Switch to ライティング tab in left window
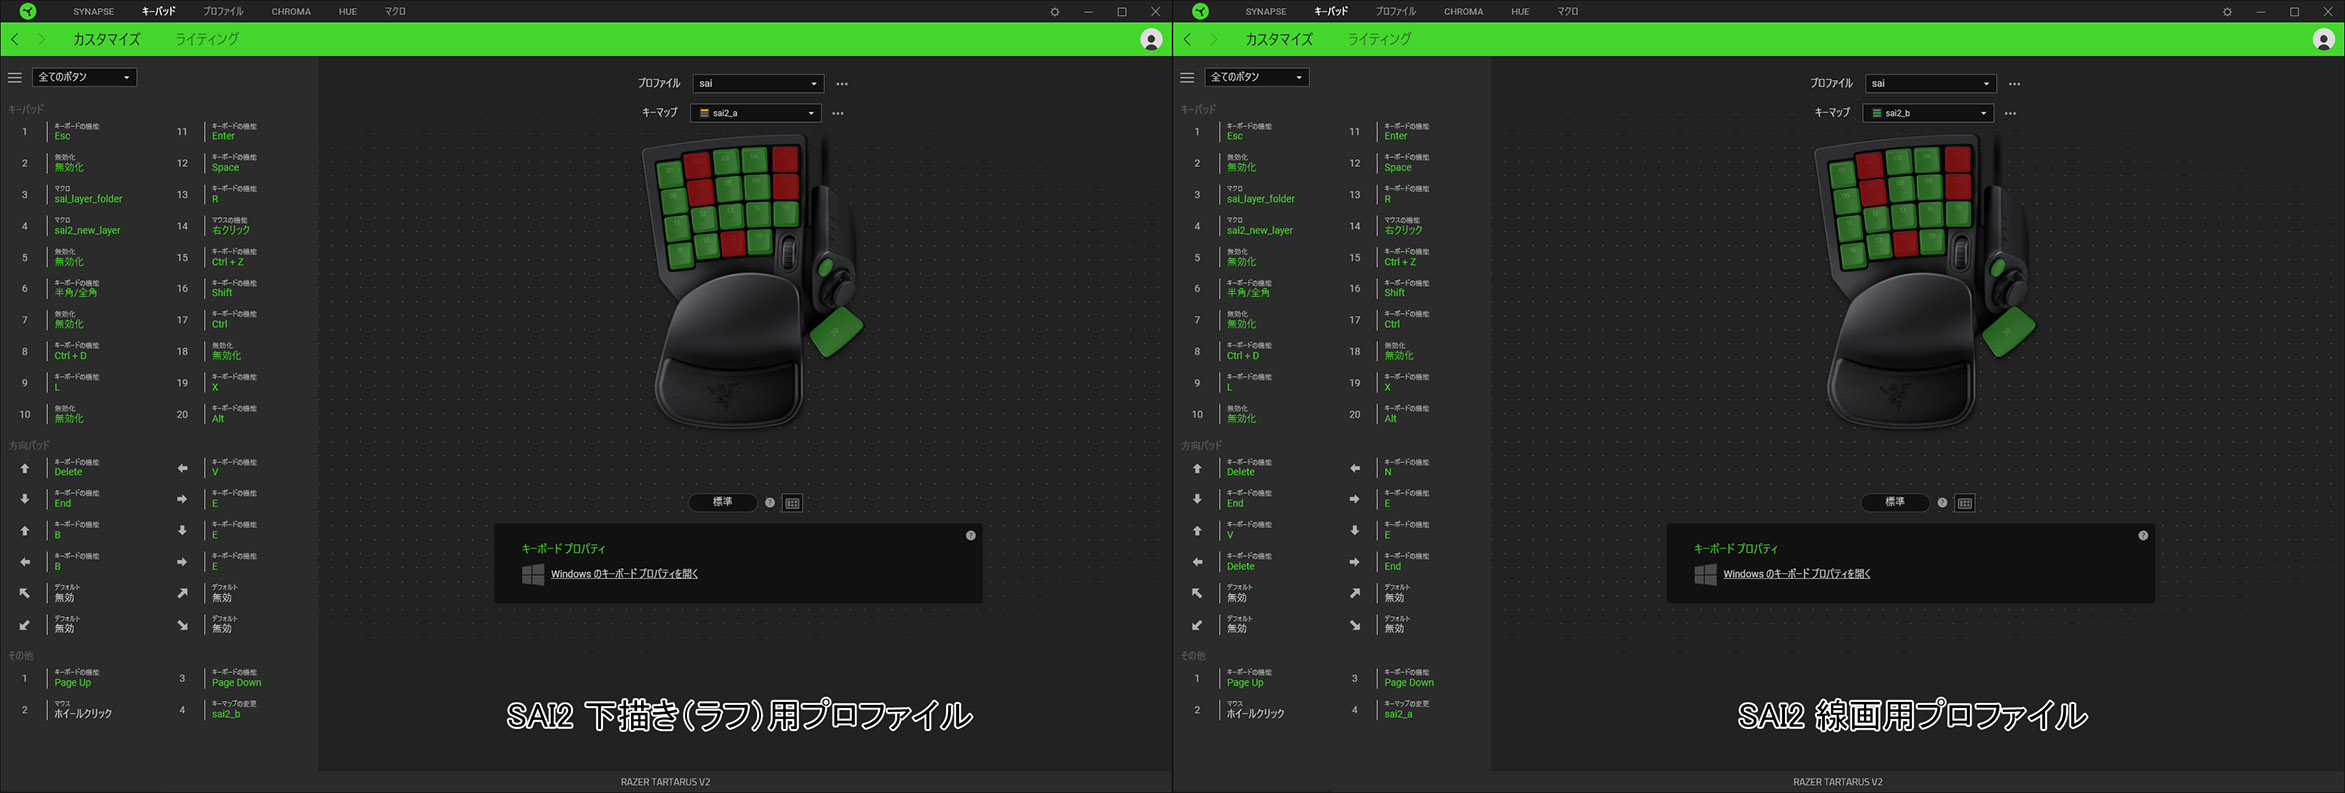Viewport: 2345px width, 793px height. coord(207,39)
